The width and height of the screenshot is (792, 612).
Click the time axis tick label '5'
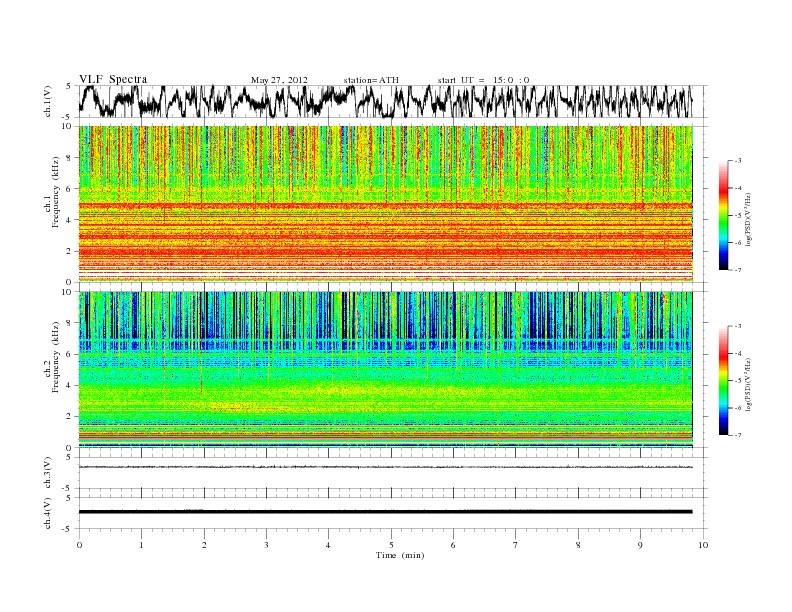[x=391, y=545]
